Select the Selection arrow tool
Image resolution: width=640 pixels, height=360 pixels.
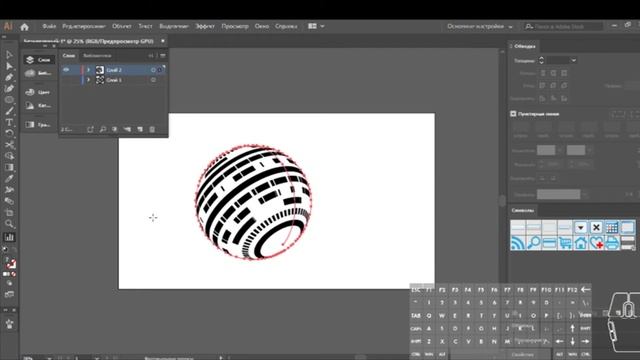coord(9,55)
